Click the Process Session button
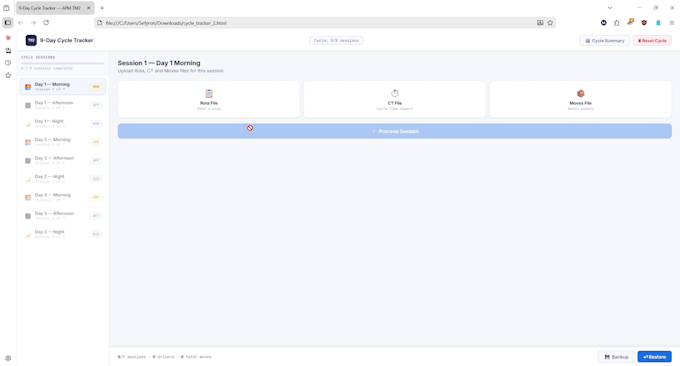 395,131
